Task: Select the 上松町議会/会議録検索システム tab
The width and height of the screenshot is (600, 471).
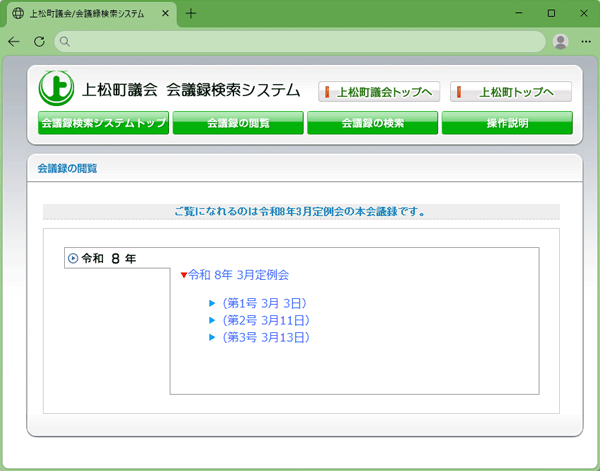Action: click(x=91, y=14)
